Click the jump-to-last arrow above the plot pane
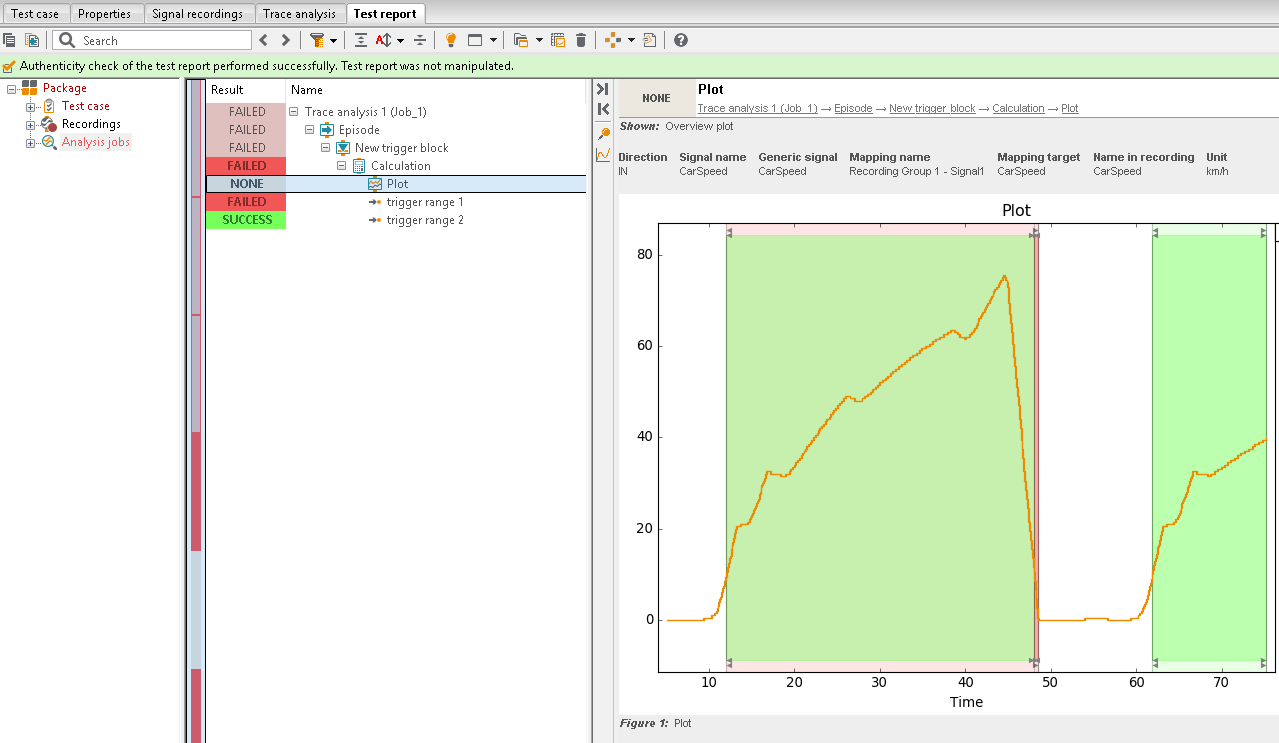 pyautogui.click(x=603, y=89)
